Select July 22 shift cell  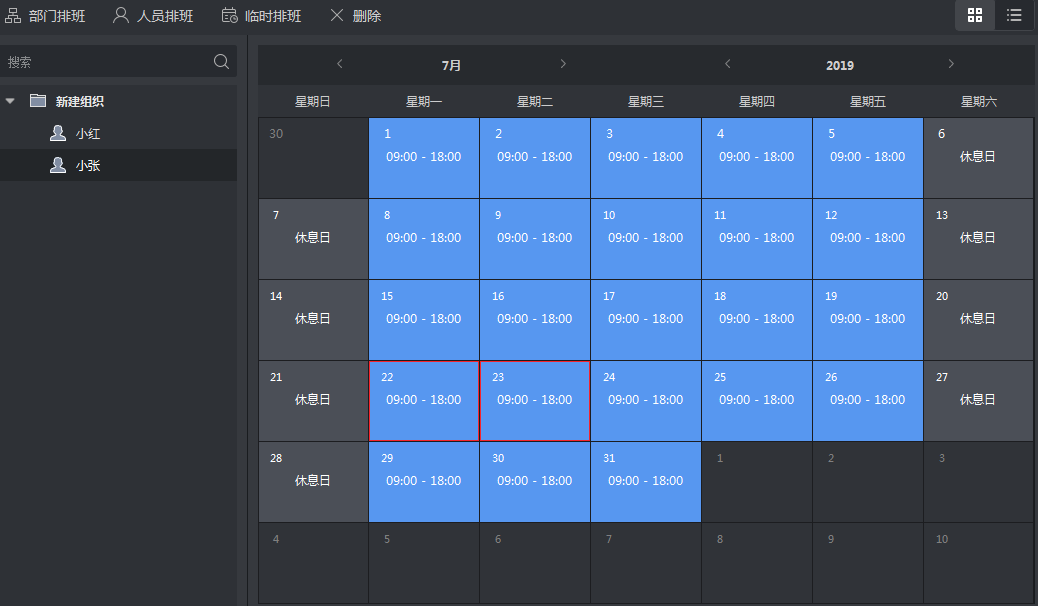coord(424,400)
